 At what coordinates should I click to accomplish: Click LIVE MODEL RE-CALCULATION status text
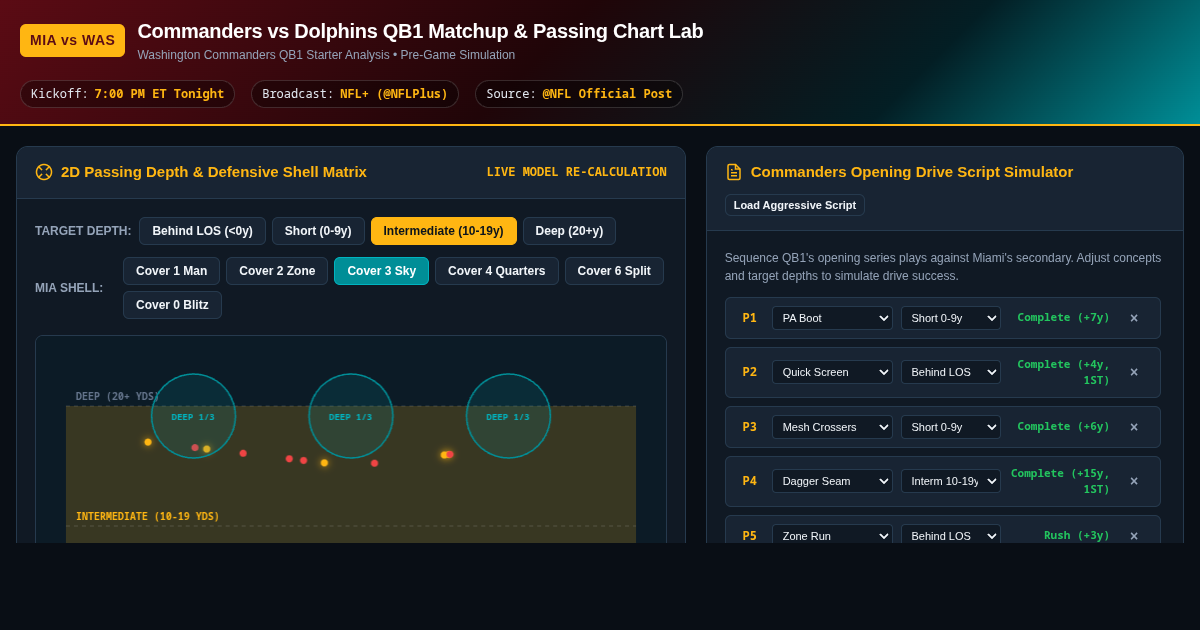[577, 172]
